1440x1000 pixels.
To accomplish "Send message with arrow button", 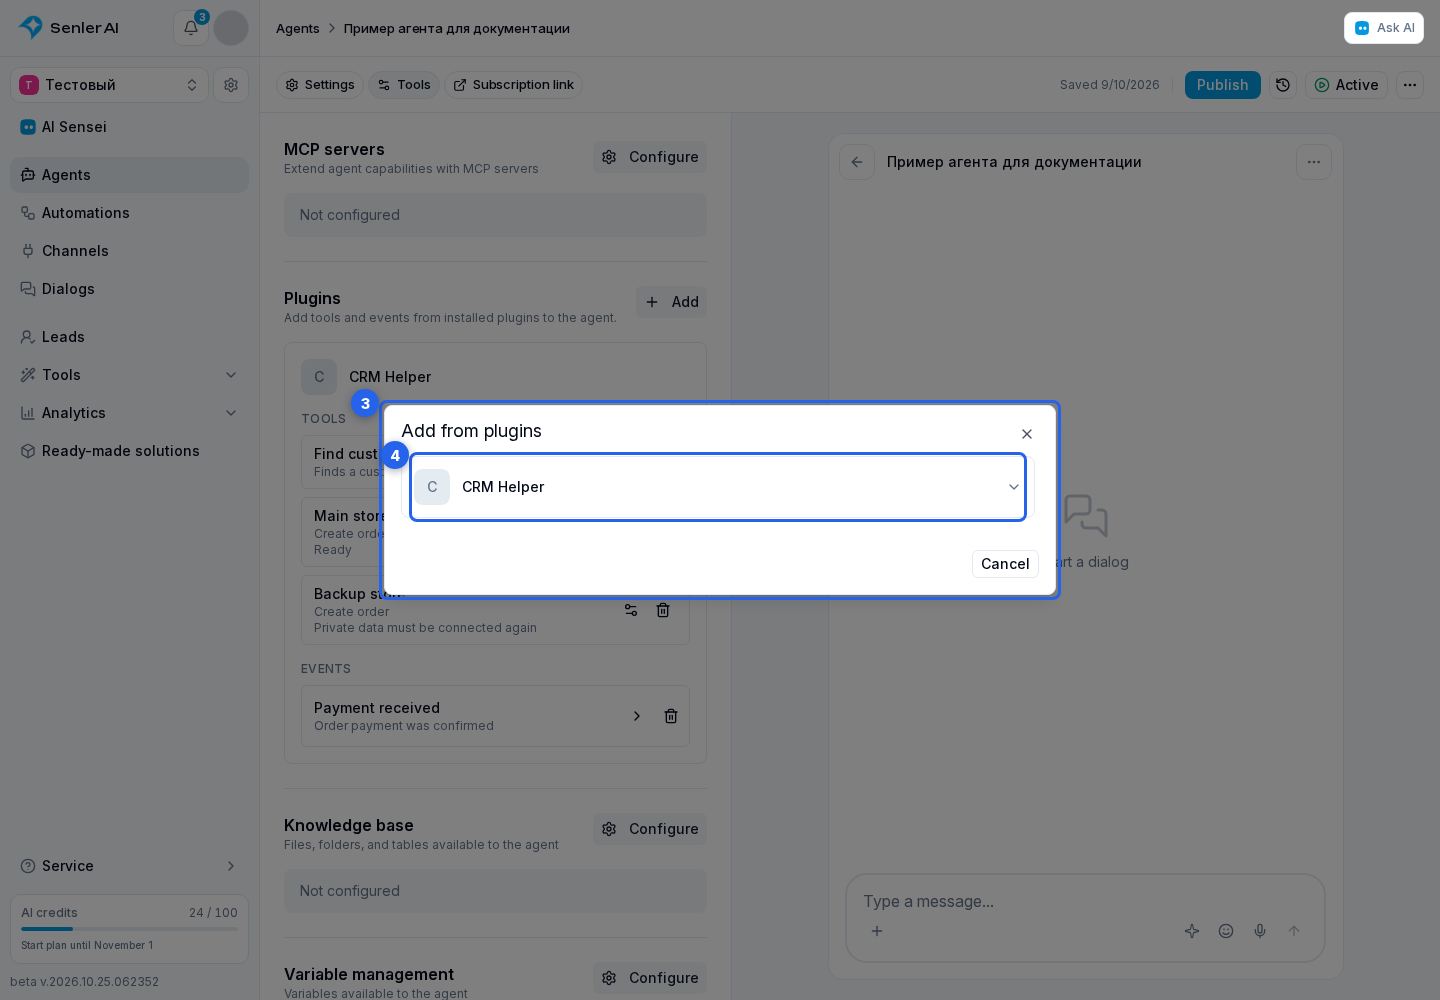I will (1294, 931).
